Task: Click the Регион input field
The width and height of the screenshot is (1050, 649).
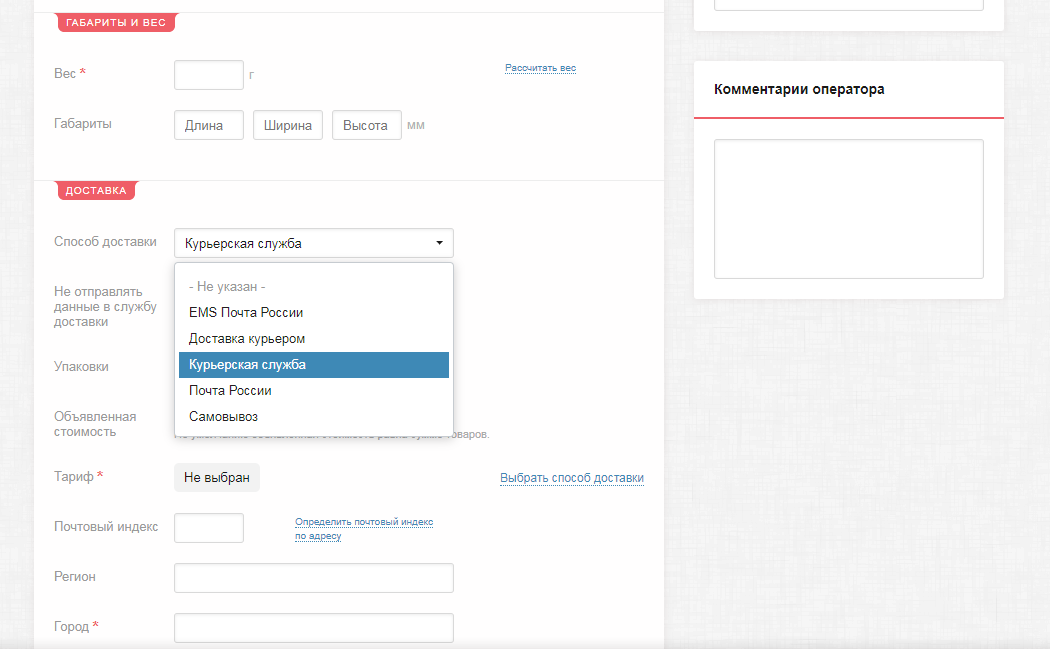Action: click(313, 578)
